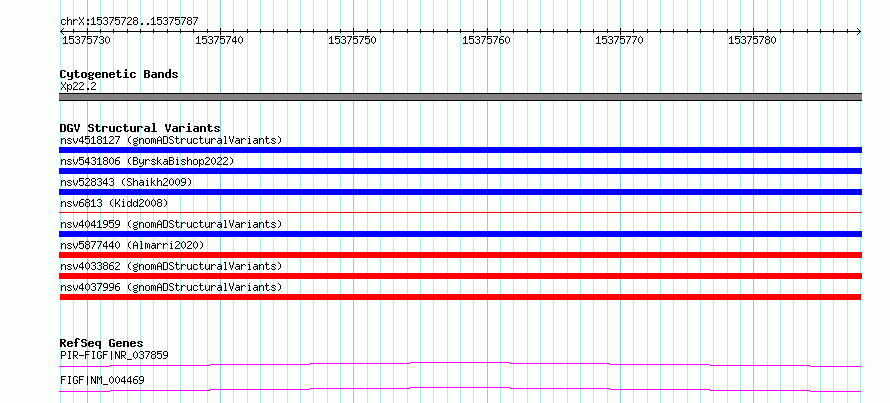Click the red bar of nsv4037996

pyautogui.click(x=460, y=297)
